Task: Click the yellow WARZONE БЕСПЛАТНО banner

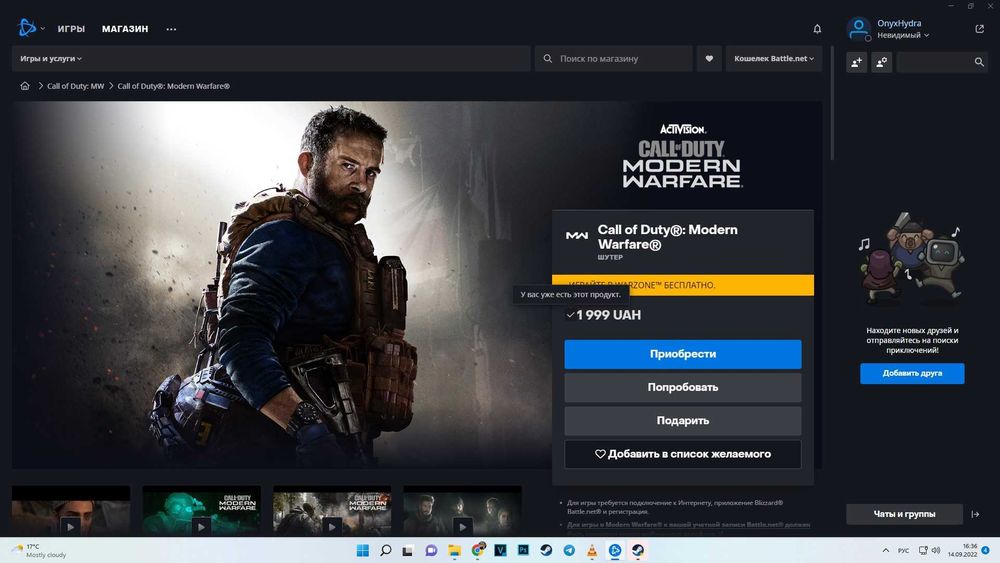Action: 682,285
